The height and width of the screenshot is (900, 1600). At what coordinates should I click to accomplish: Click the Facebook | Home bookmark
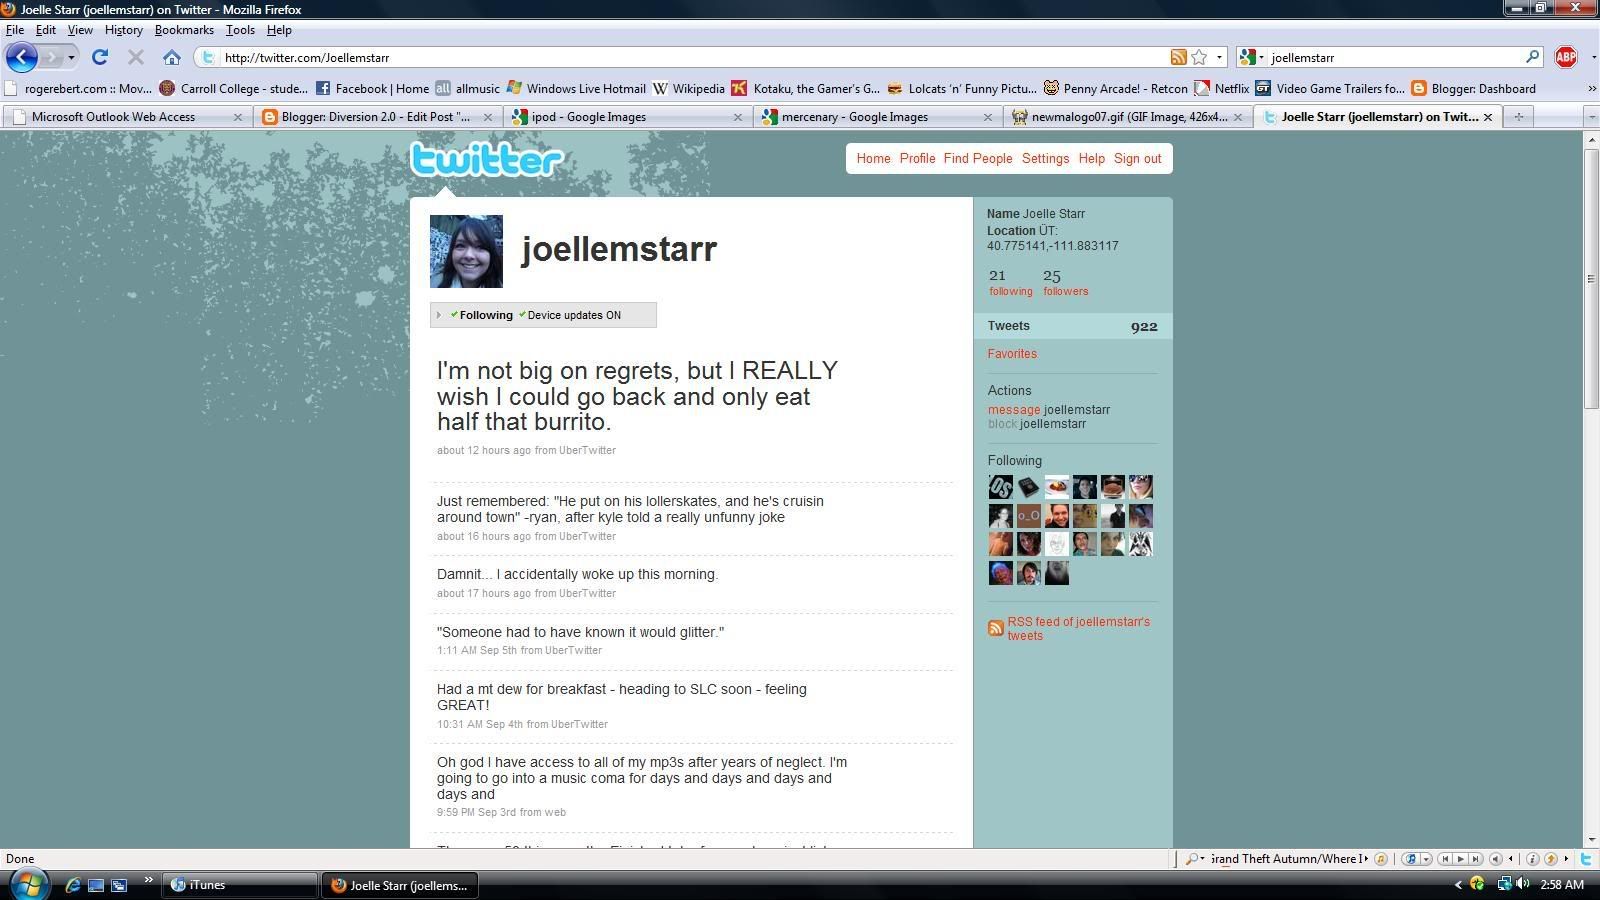coord(372,88)
